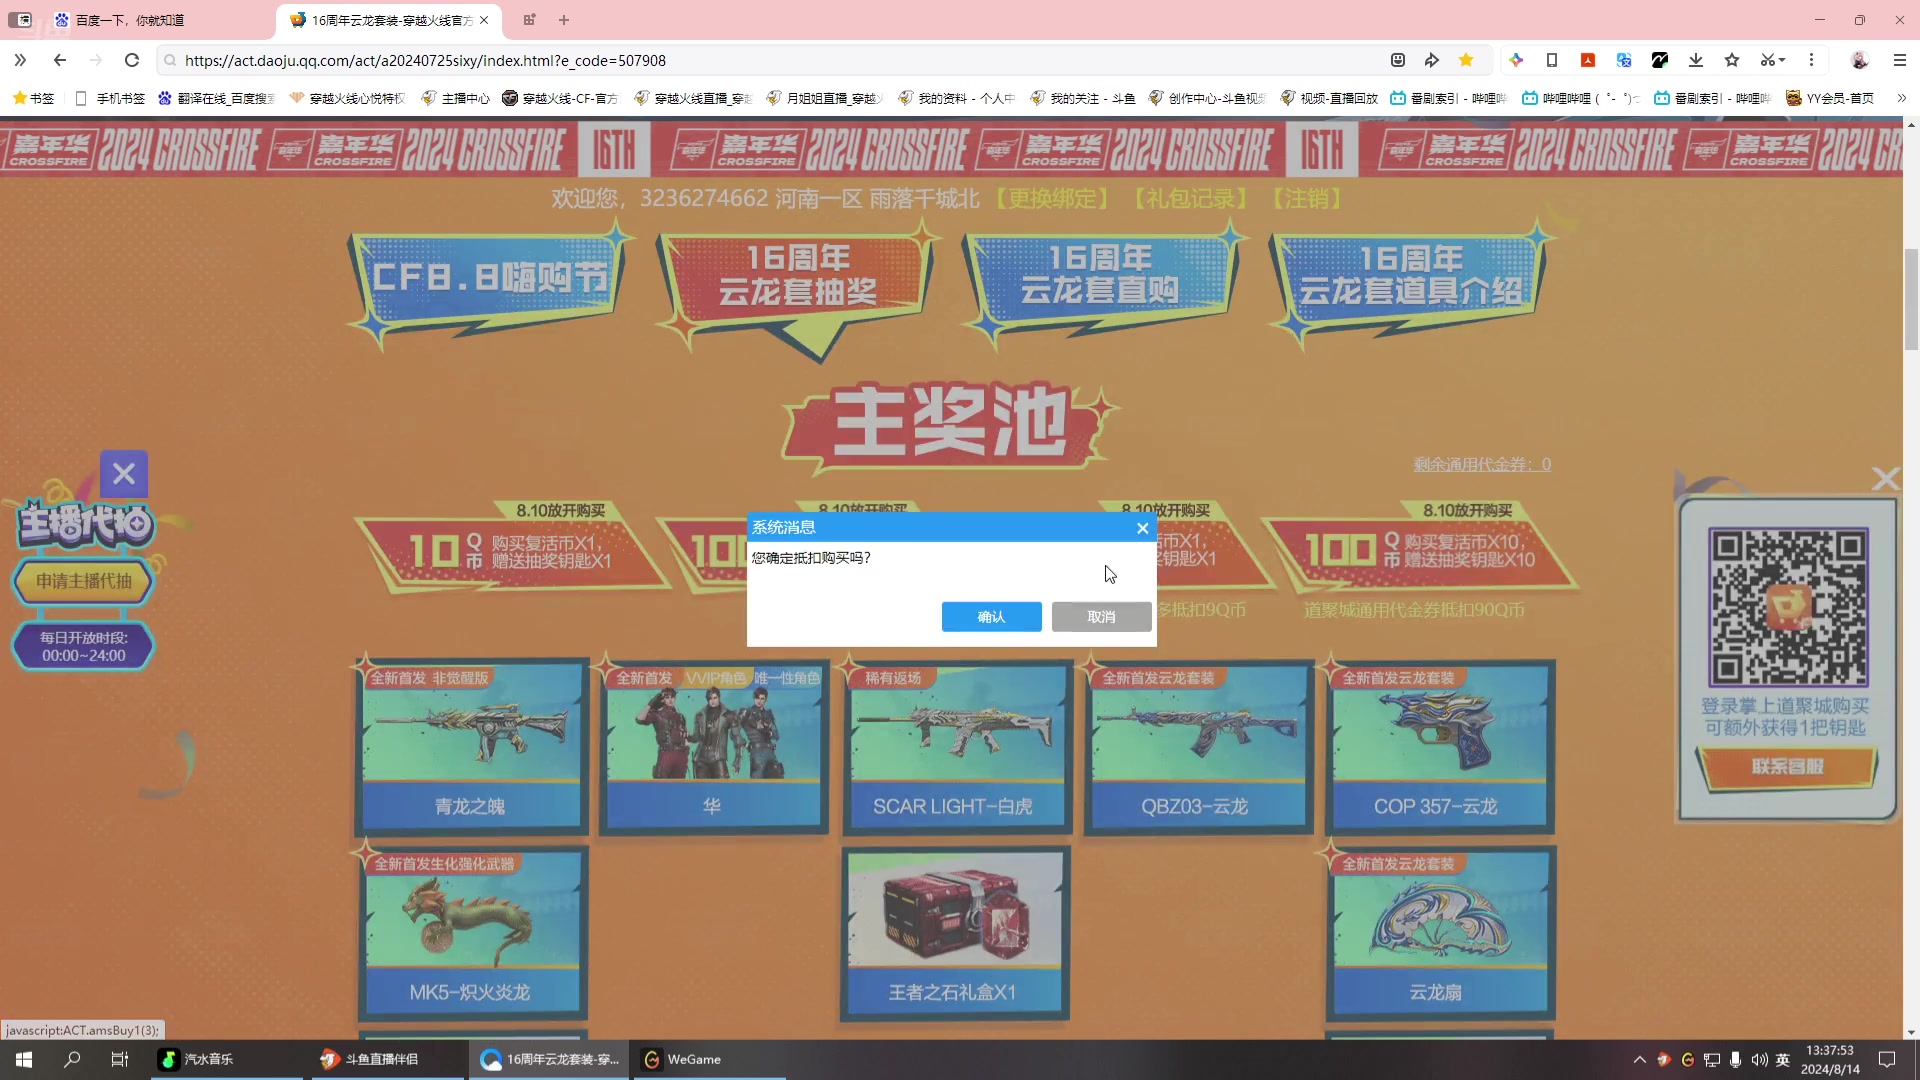Open 穿越火线心悦特权 bookmark

point(348,98)
